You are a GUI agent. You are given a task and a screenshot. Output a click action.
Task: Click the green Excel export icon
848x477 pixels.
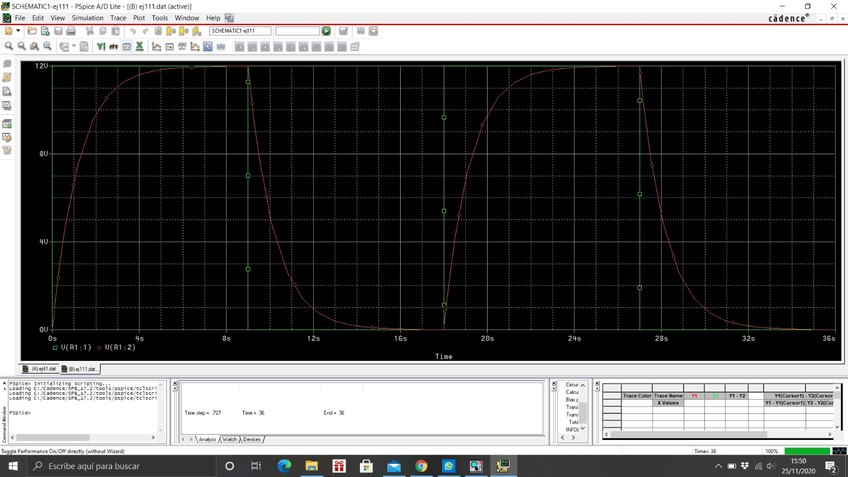pyautogui.click(x=140, y=46)
